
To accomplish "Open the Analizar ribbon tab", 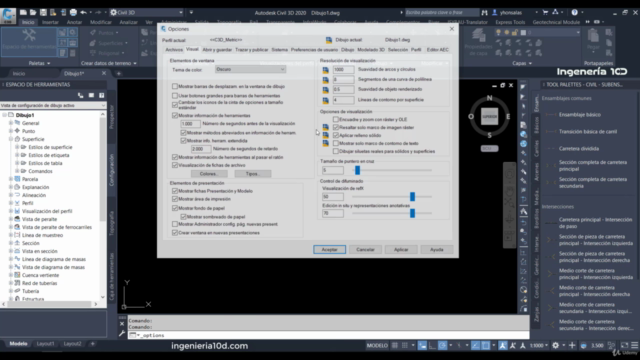I will click(129, 22).
